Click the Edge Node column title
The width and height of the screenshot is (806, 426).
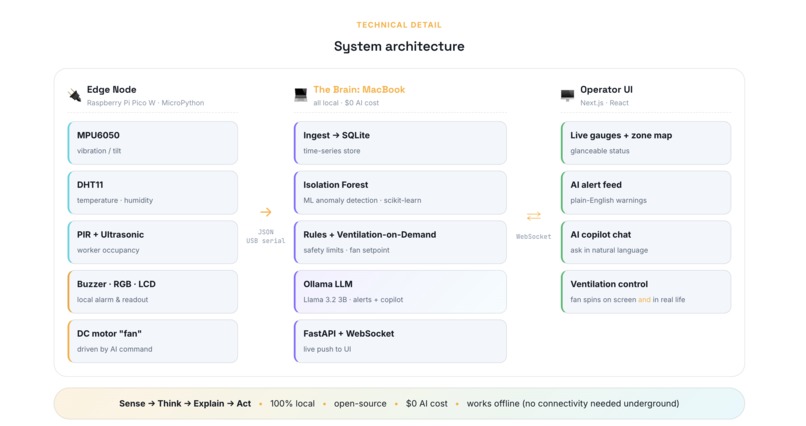coord(112,89)
